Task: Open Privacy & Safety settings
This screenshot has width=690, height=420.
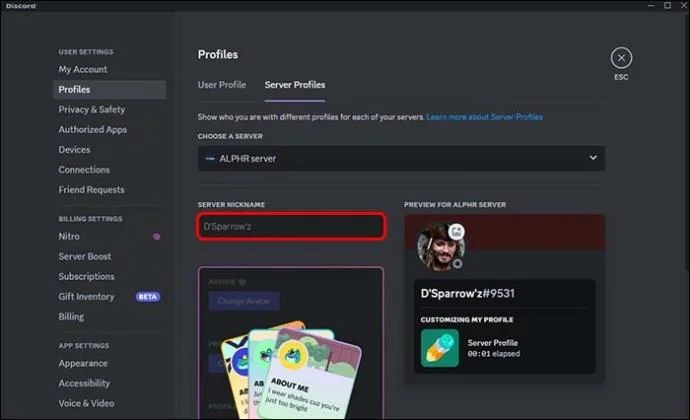Action: pyautogui.click(x=92, y=109)
